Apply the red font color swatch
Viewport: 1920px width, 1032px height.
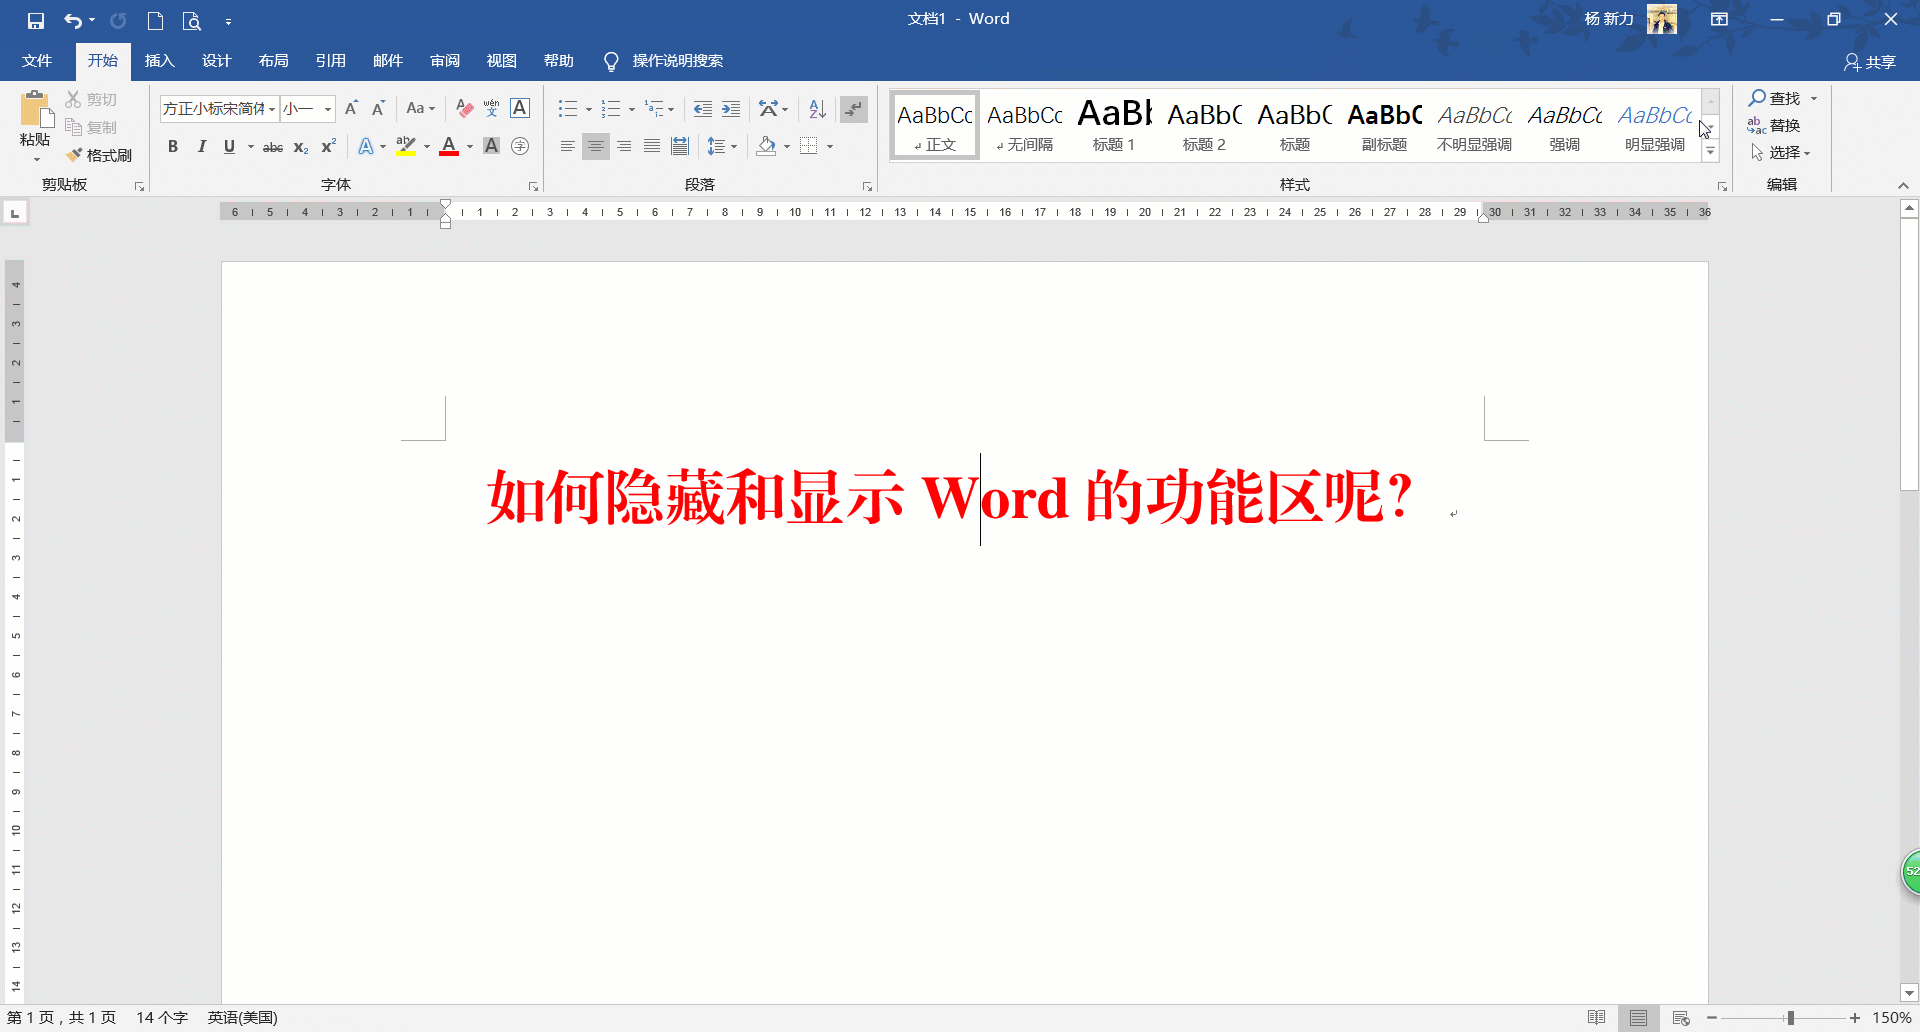(x=449, y=147)
